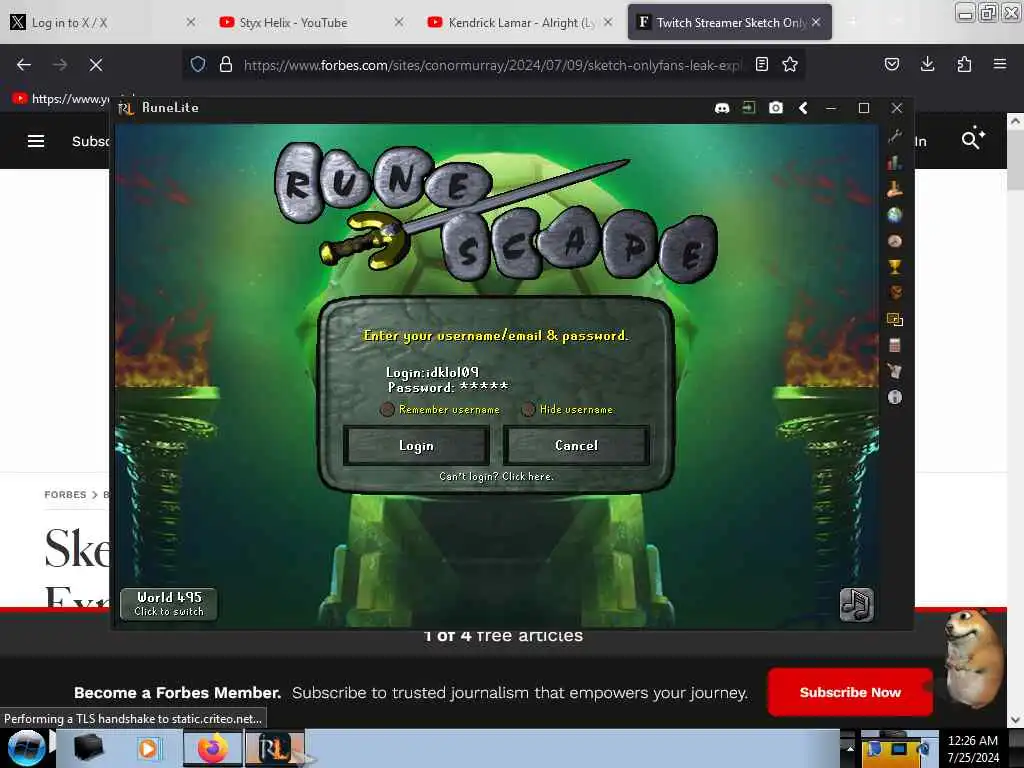Open the Firefox application menu
The height and width of the screenshot is (768, 1024).
[x=1000, y=64]
